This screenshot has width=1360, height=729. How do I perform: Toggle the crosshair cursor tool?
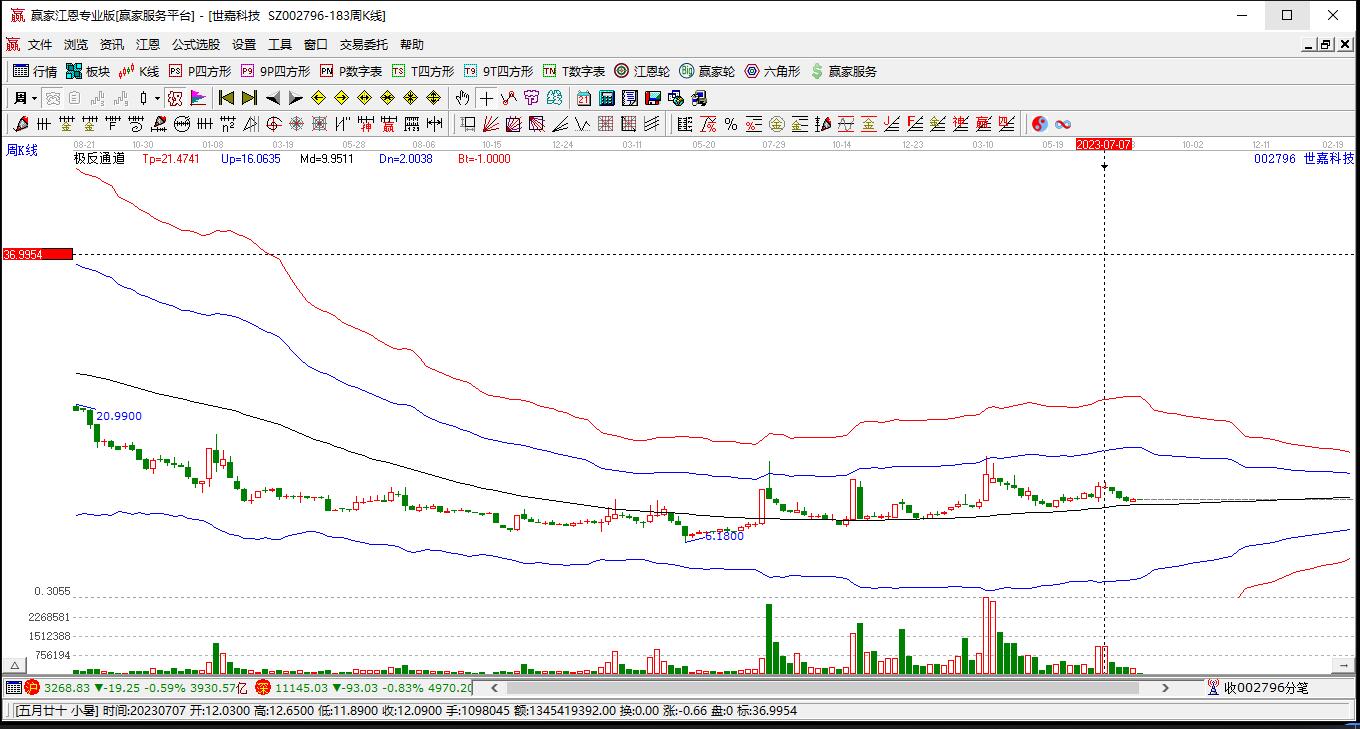[486, 98]
